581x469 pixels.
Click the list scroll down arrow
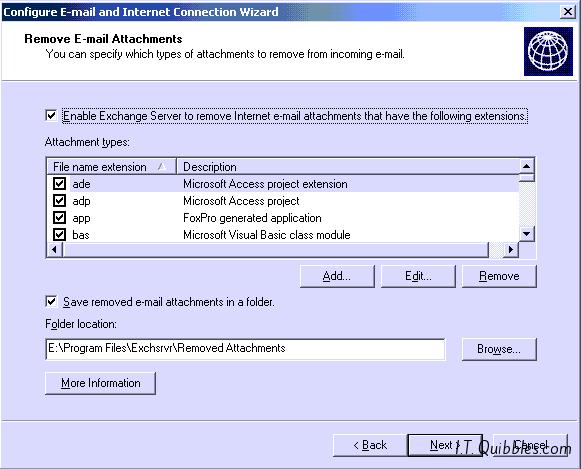pyautogui.click(x=526, y=234)
